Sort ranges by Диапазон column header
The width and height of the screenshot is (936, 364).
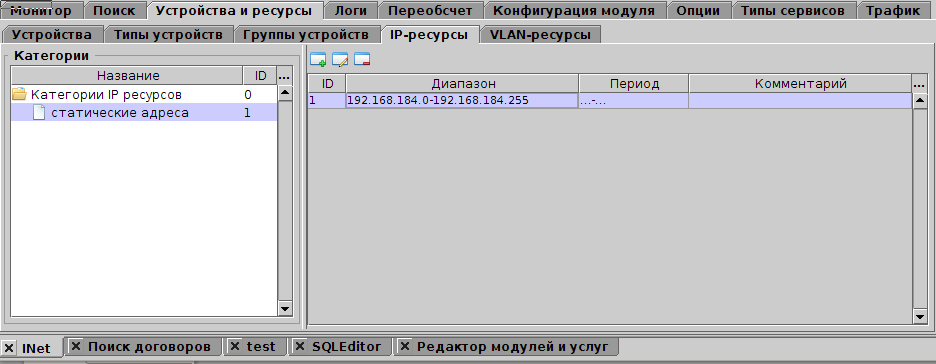coord(463,84)
